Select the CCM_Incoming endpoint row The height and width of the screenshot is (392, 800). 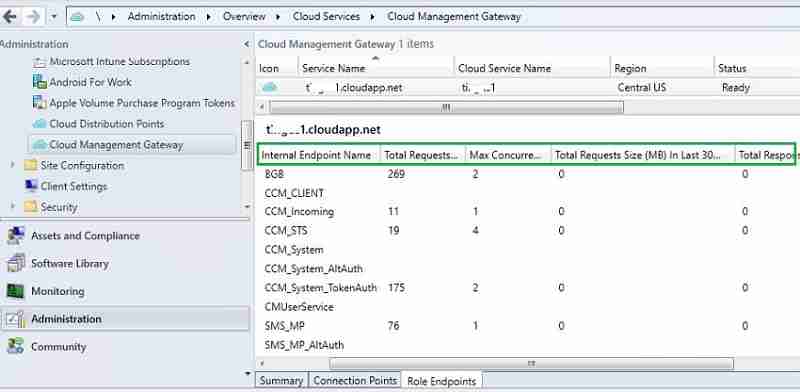click(x=528, y=211)
